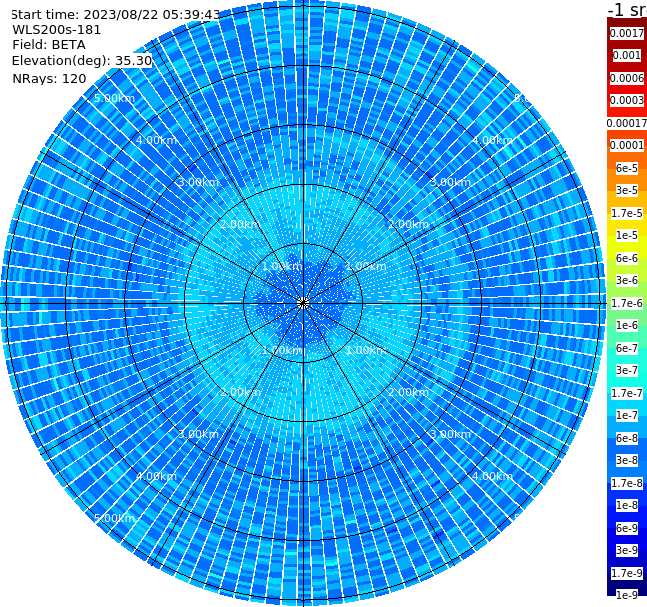Click the upper-left 2.00km range label
Viewport: 647px width, 607px height.
tap(240, 224)
